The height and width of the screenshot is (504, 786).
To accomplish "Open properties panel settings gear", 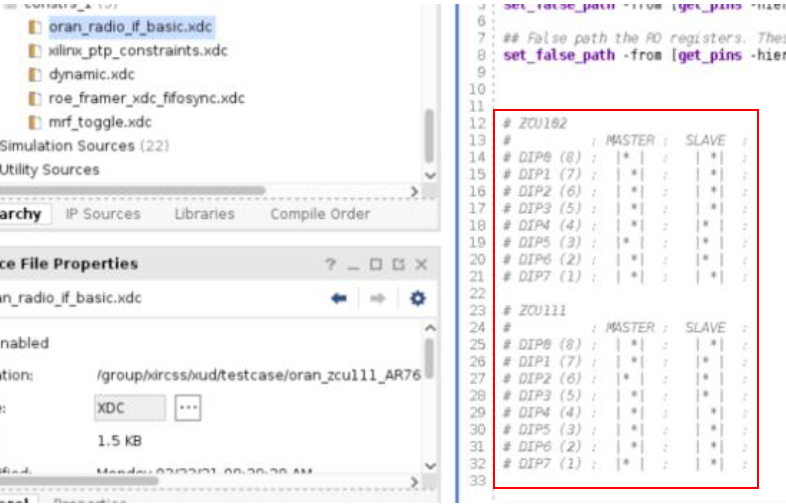I will [417, 298].
